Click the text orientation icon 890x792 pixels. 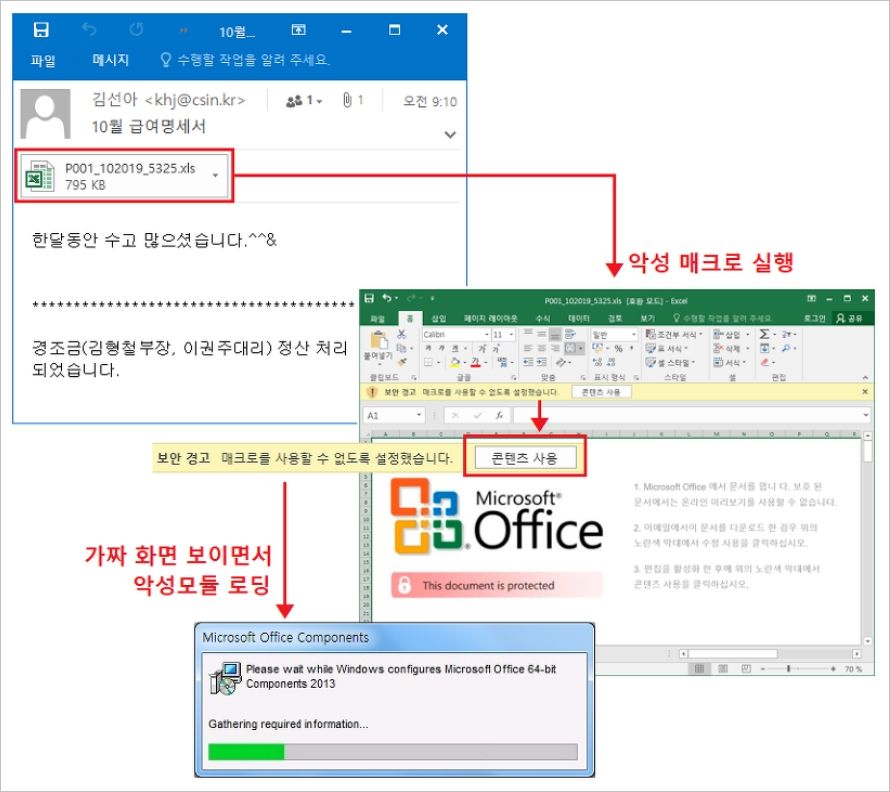tap(561, 362)
